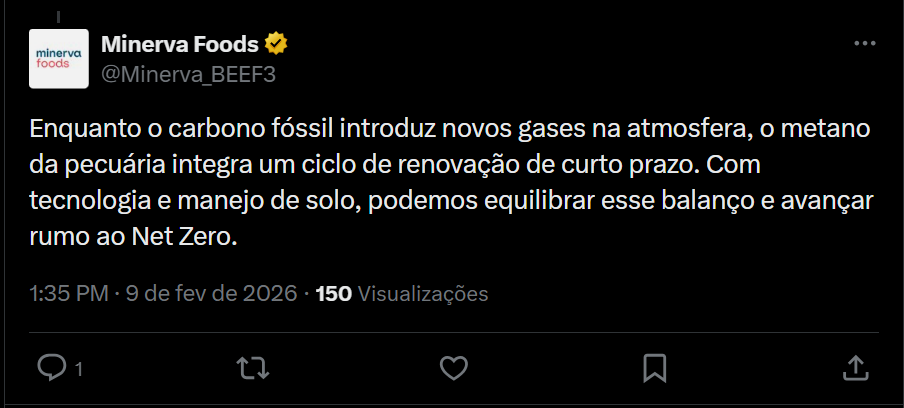Open the Visualizações analytics label
The image size is (904, 408).
click(422, 294)
